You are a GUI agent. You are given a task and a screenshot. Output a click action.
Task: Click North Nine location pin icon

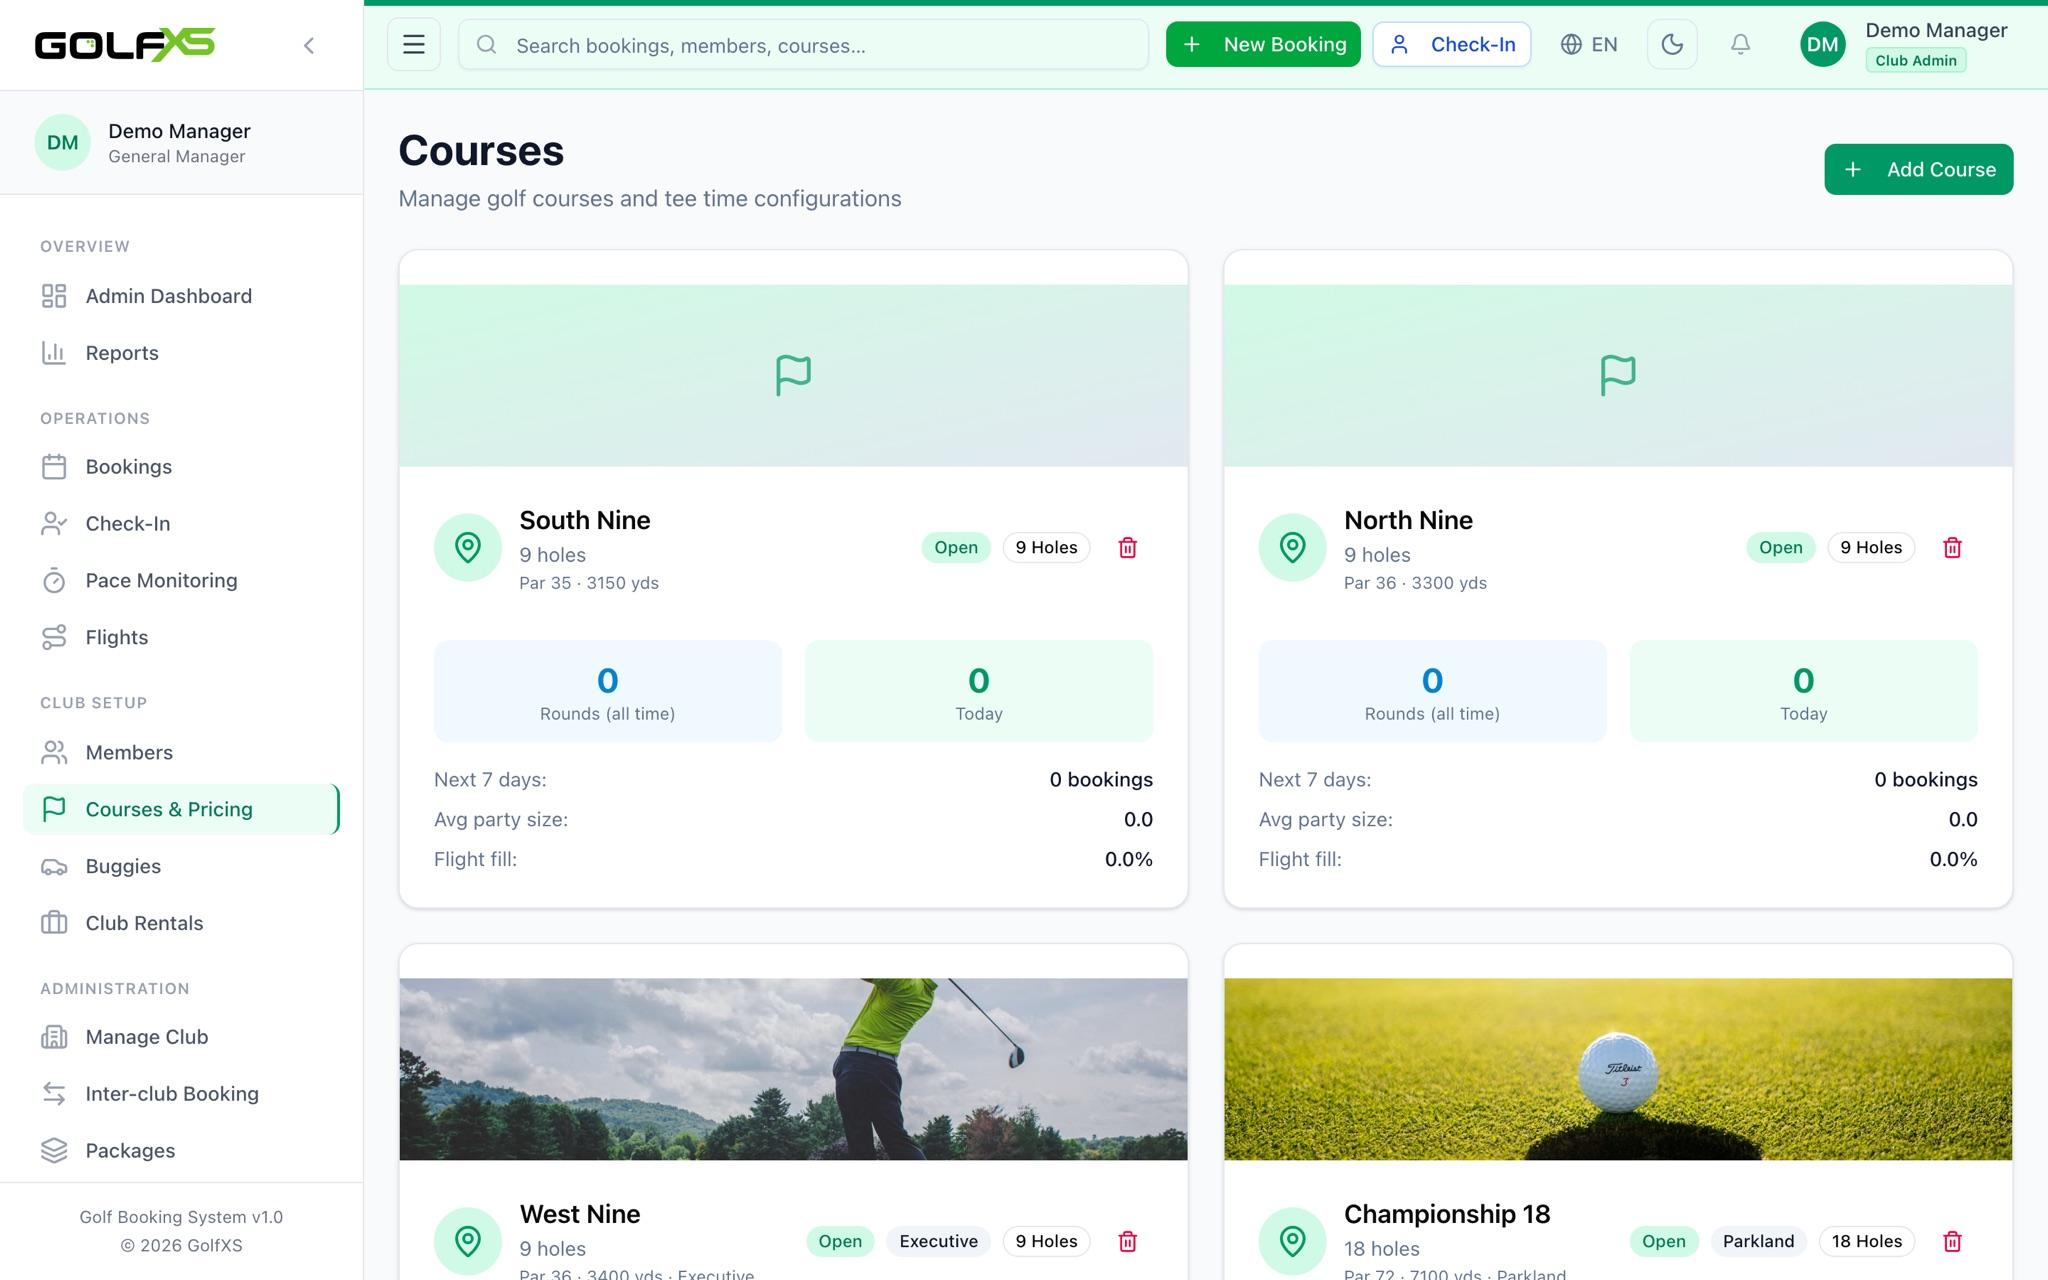pyautogui.click(x=1292, y=548)
